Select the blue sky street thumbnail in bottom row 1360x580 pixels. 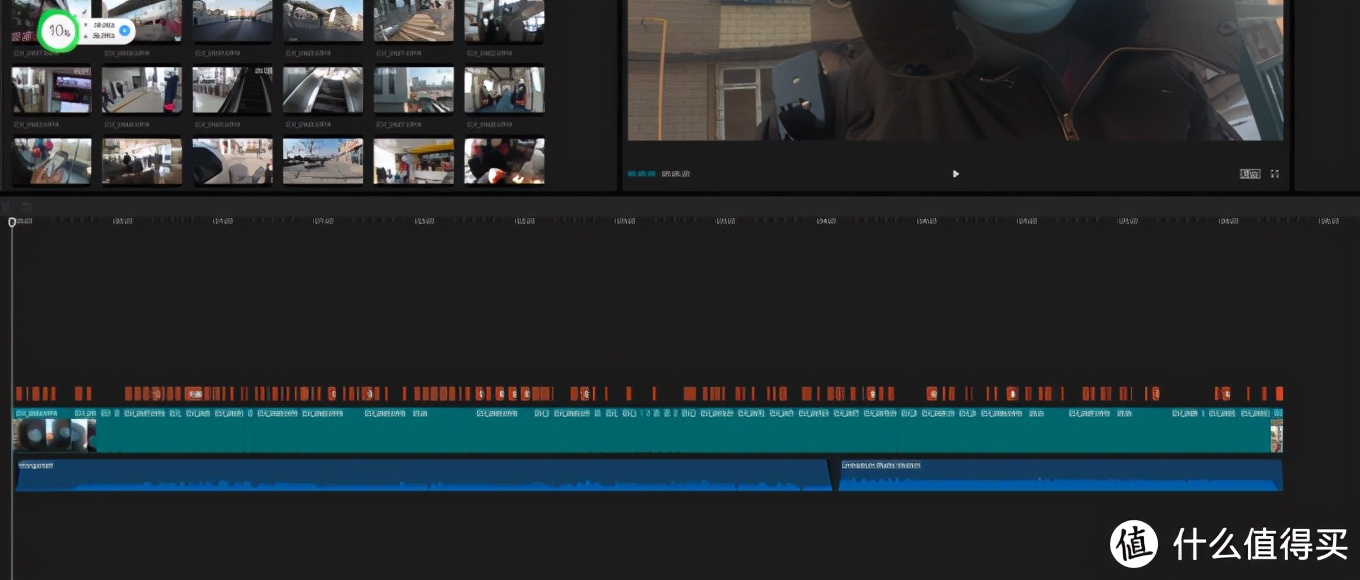(322, 160)
